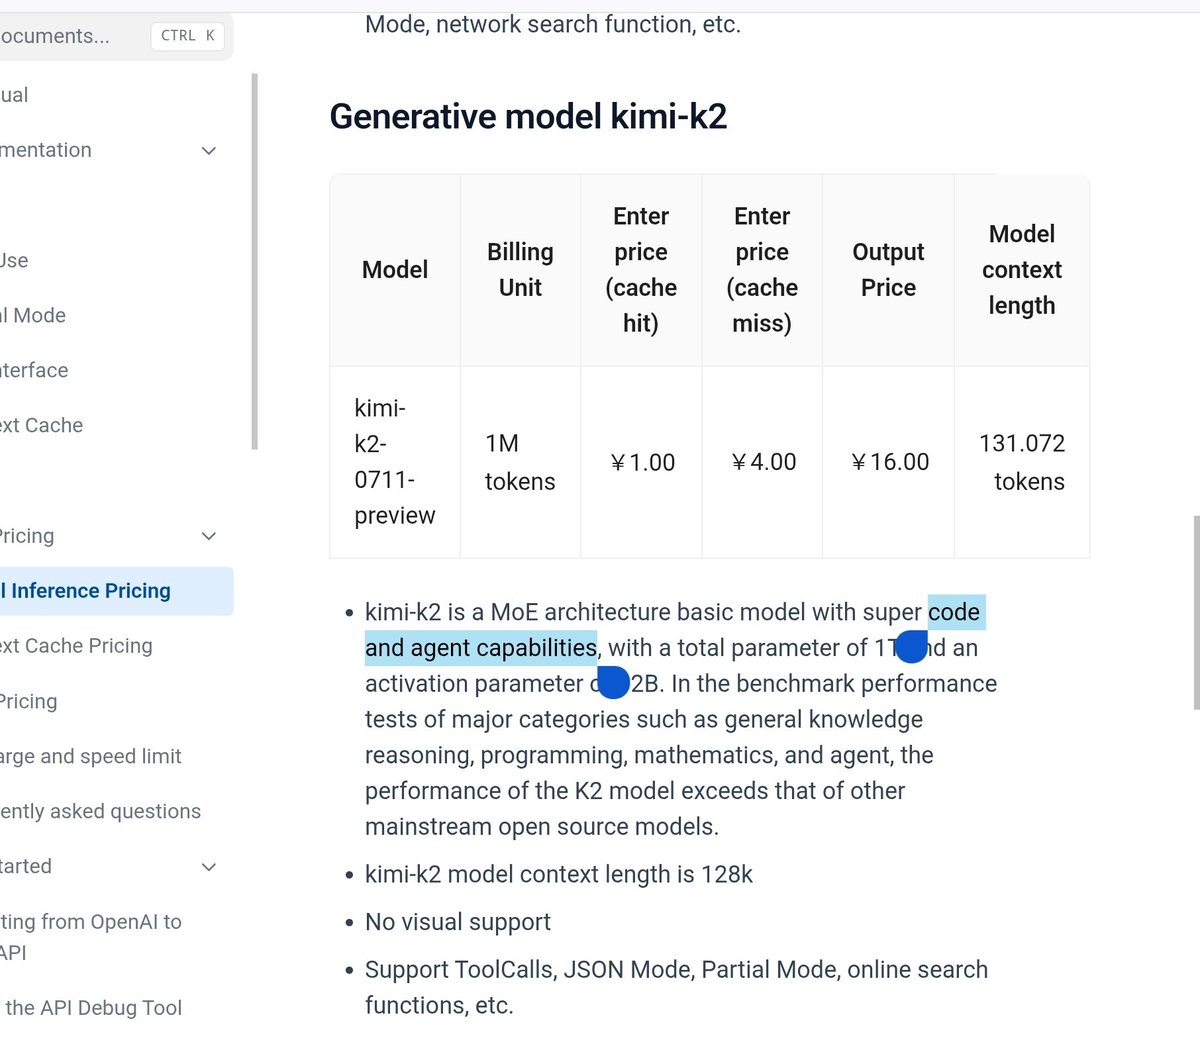
Task: Open the 'Pricing' sidebar section header
Action: [27, 536]
